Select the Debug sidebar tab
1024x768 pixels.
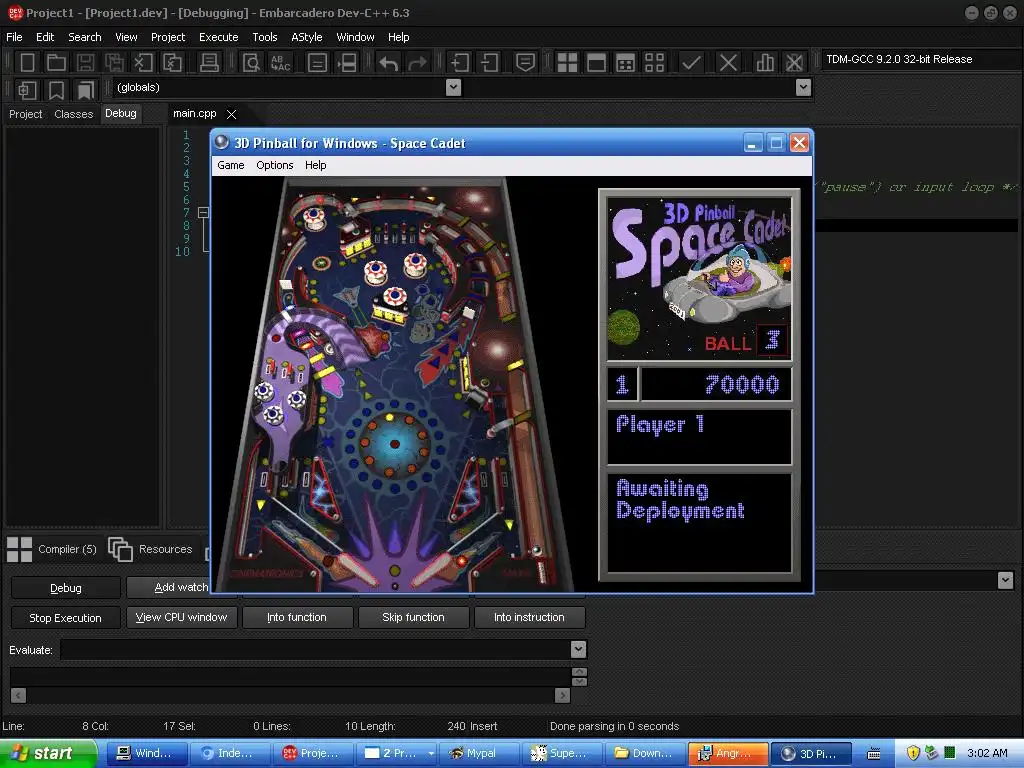point(121,113)
